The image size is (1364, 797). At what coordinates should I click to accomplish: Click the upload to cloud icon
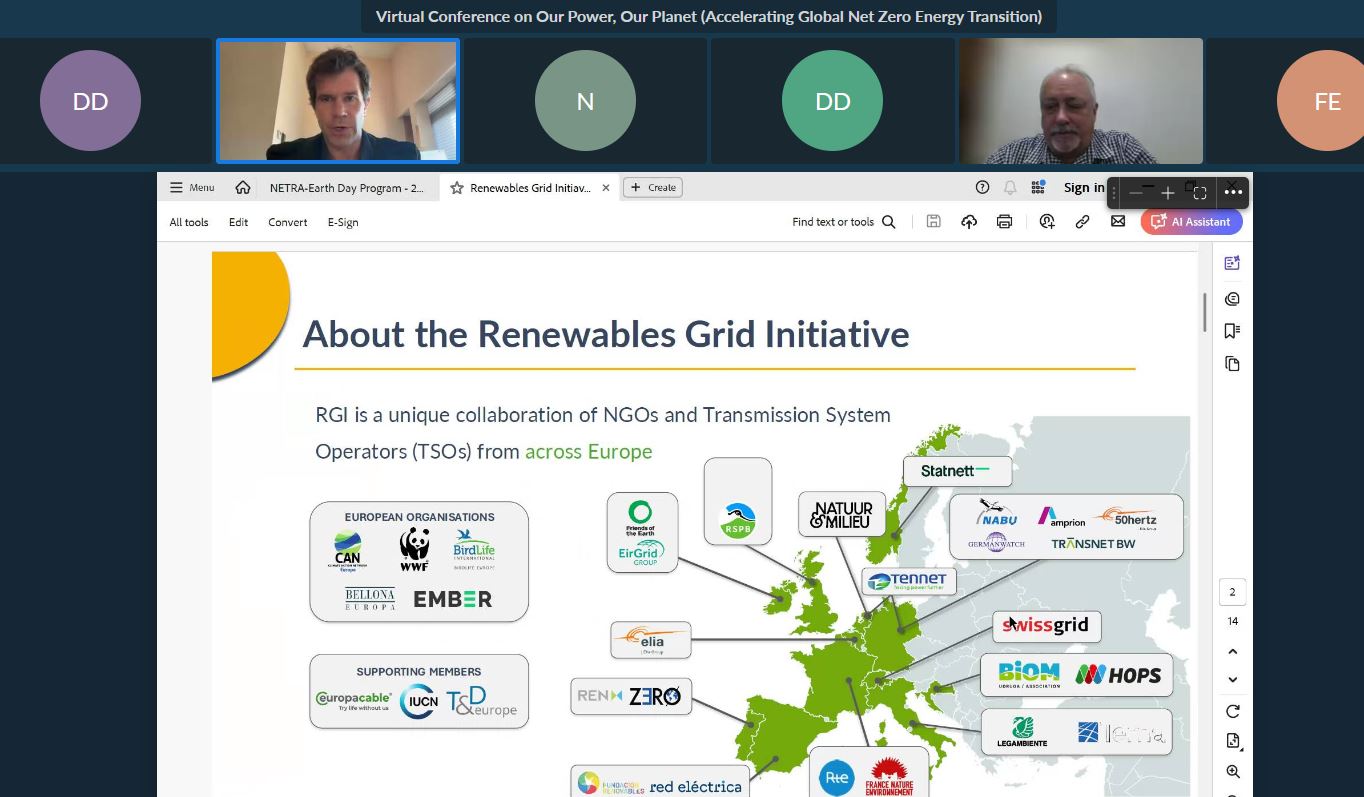pyautogui.click(x=969, y=222)
